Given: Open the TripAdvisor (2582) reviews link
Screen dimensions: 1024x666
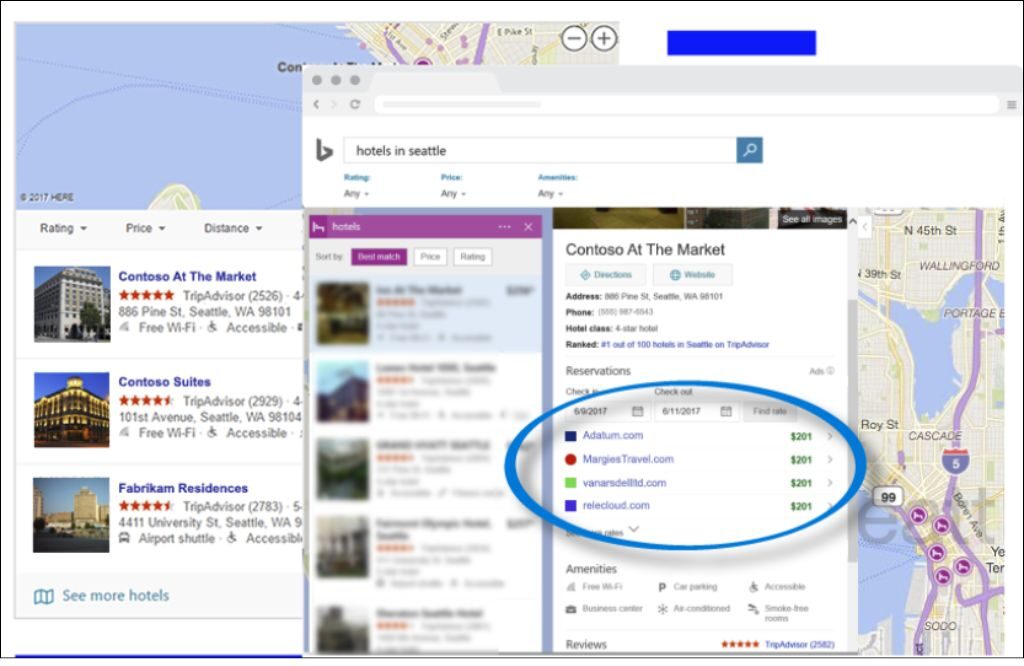Looking at the screenshot, I should point(799,644).
